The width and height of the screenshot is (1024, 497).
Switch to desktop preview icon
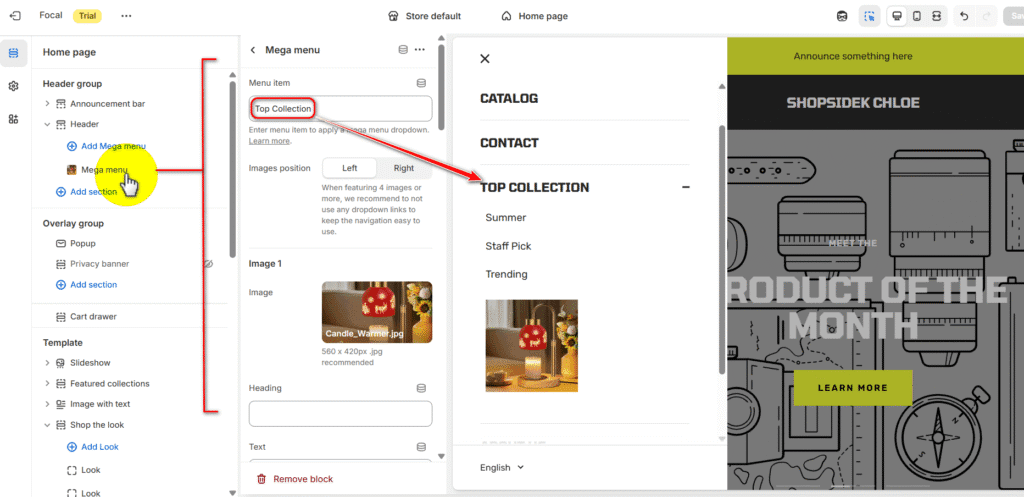click(897, 16)
